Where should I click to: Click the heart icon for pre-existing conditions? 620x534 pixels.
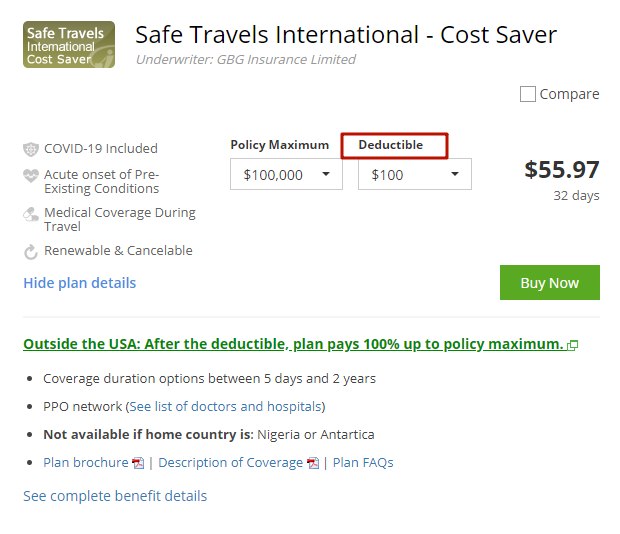point(31,175)
